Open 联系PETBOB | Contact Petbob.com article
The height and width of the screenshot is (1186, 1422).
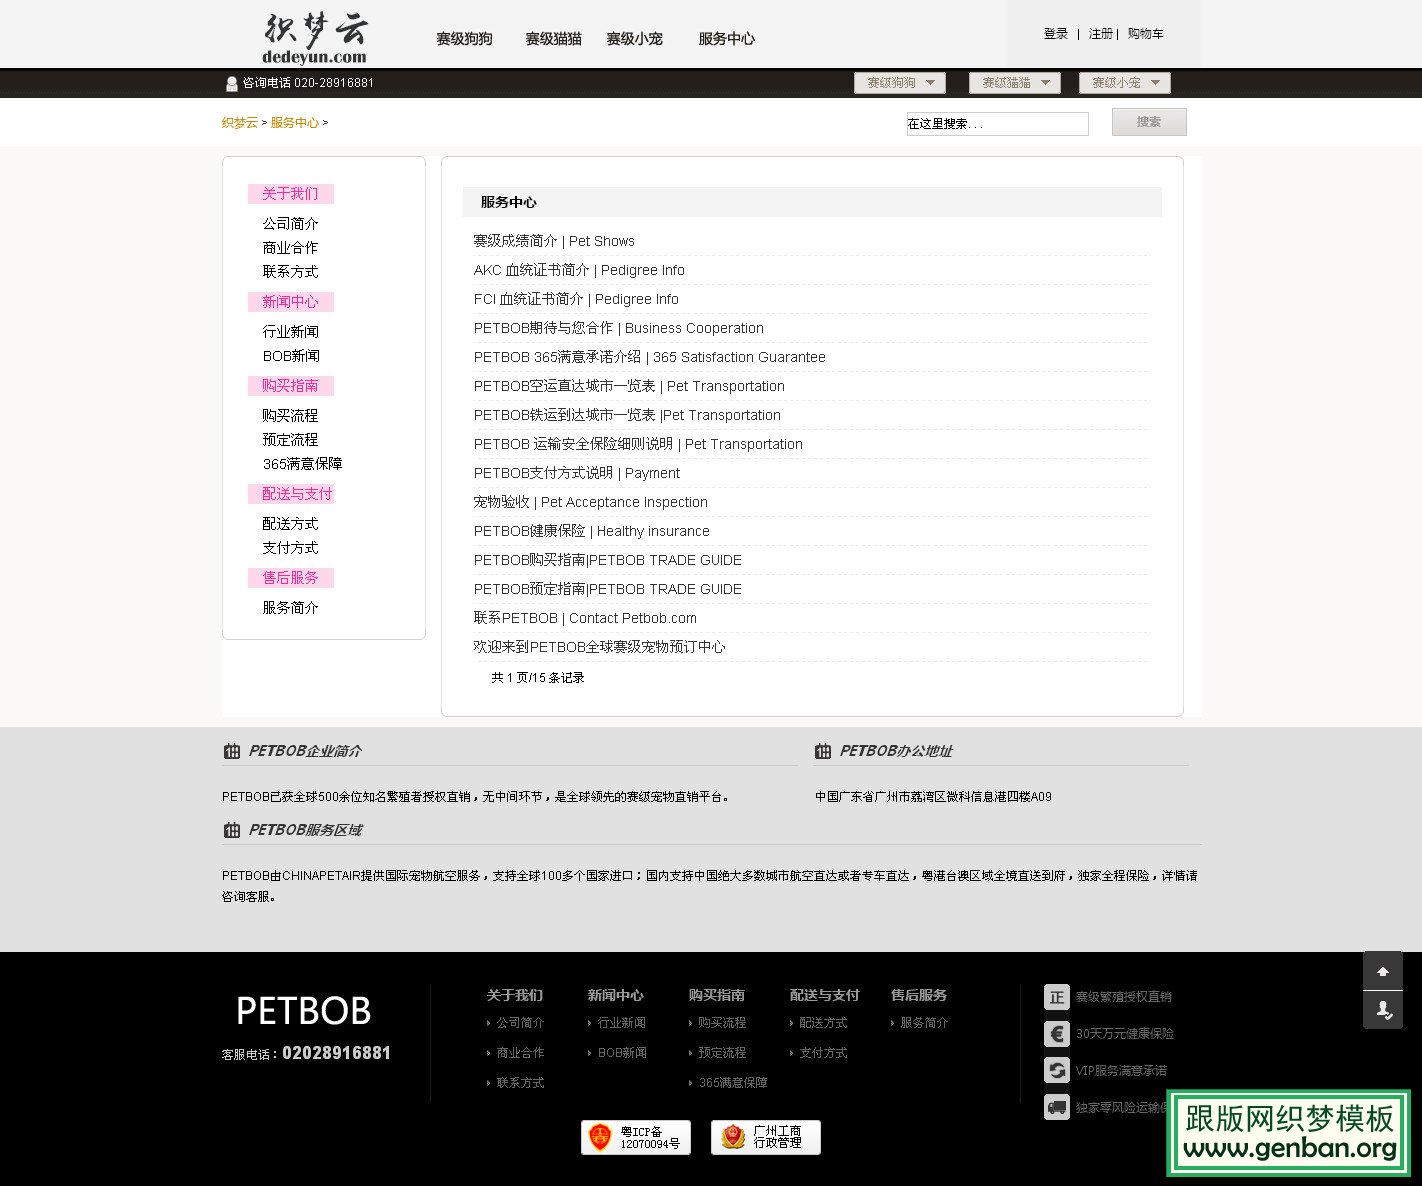(x=585, y=618)
